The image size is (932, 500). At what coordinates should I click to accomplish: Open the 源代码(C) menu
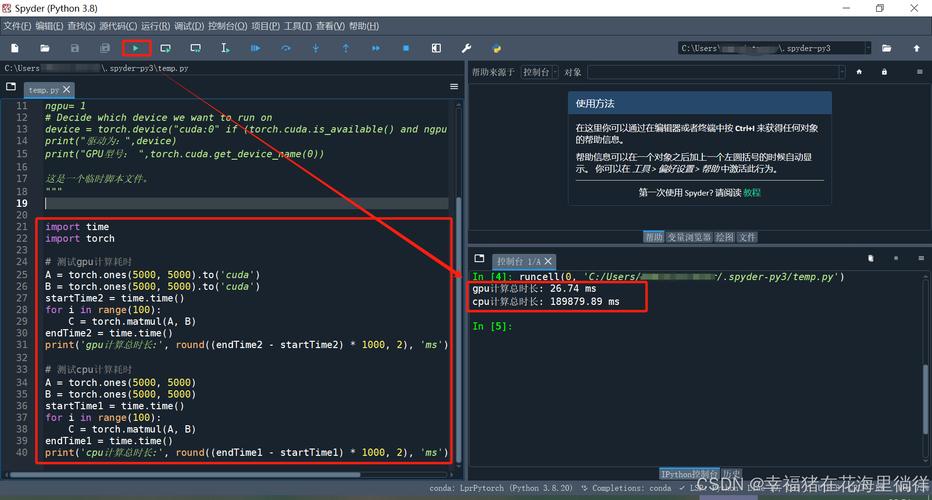[118, 26]
